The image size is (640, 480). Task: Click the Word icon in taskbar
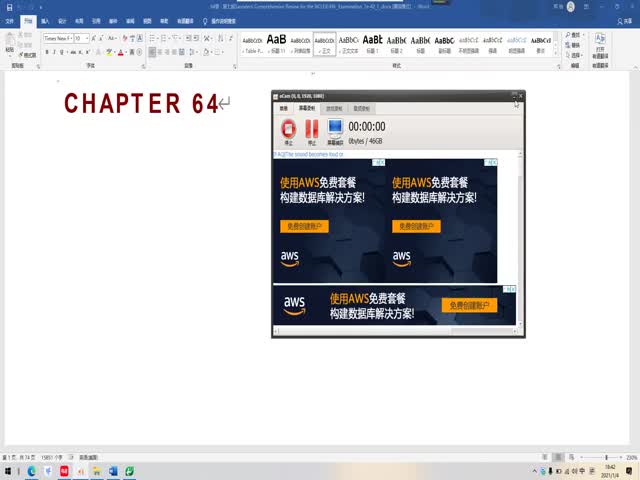tap(113, 471)
